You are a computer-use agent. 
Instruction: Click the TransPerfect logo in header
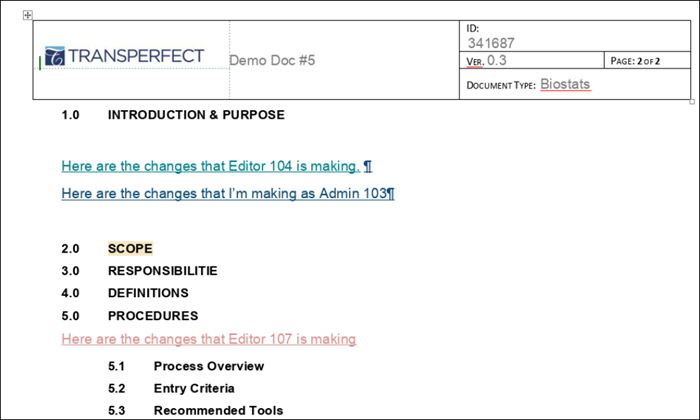(x=125, y=57)
